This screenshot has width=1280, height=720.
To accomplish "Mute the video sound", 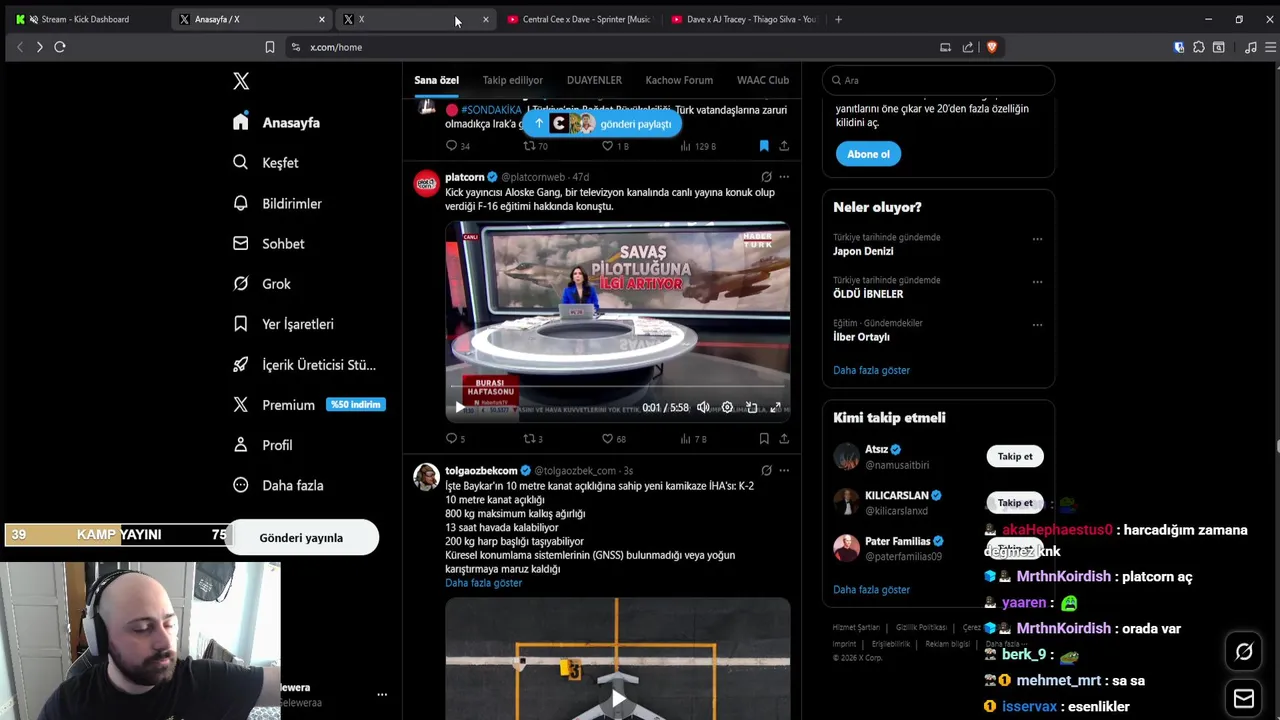I will point(703,407).
